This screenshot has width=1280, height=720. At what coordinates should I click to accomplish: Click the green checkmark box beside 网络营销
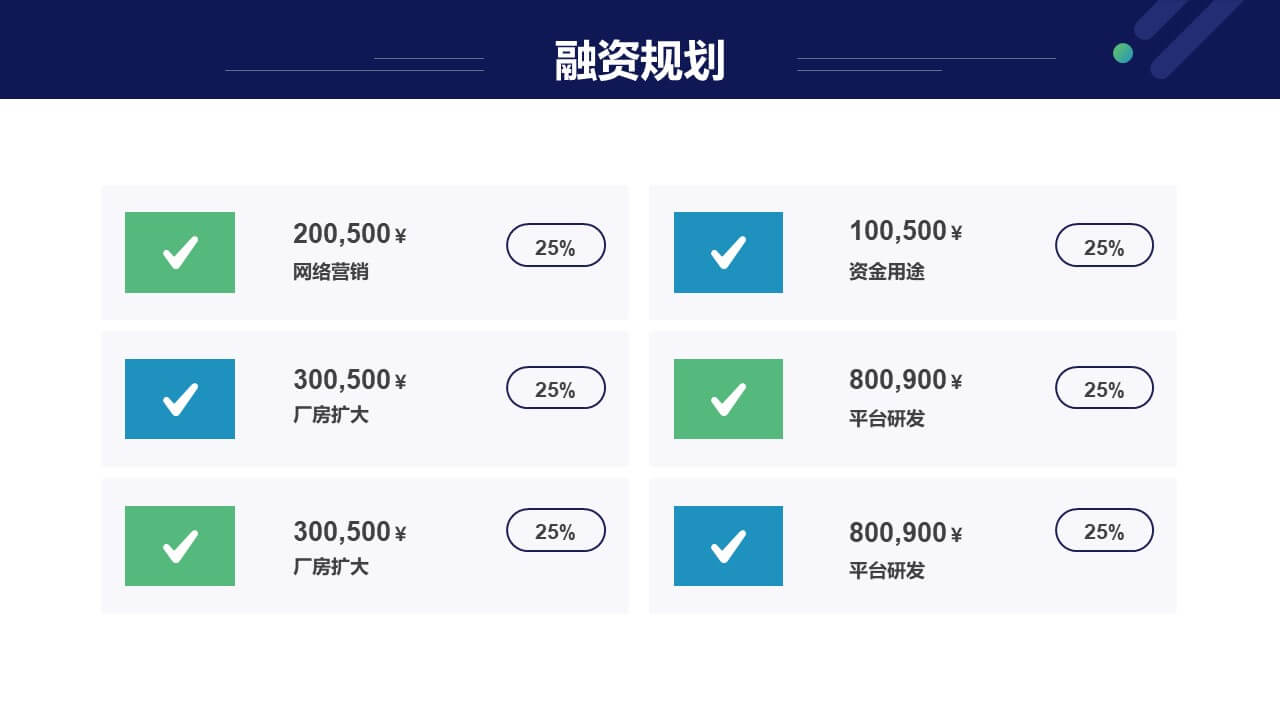coord(180,252)
